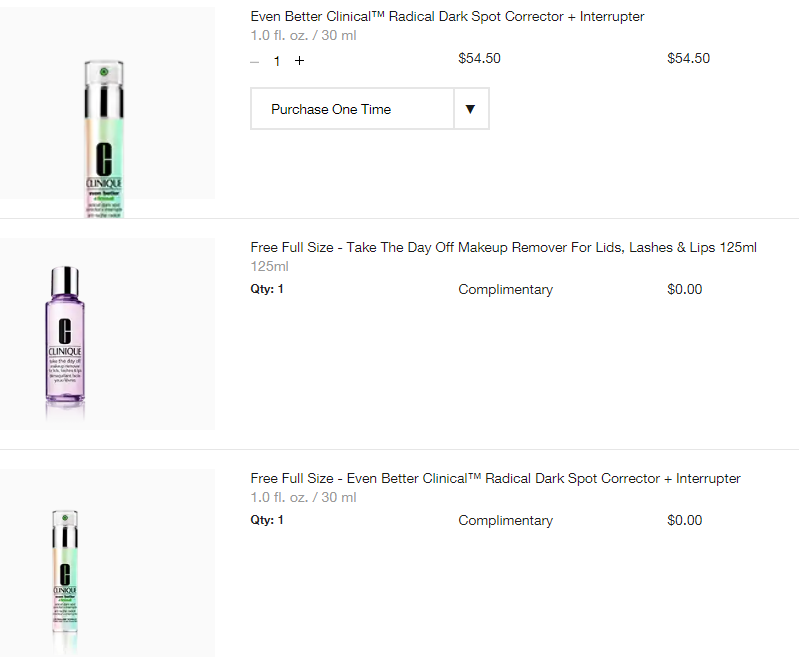This screenshot has height=657, width=799.
Task: Click the Qty: 1 label for the makeup remover
Action: click(267, 290)
